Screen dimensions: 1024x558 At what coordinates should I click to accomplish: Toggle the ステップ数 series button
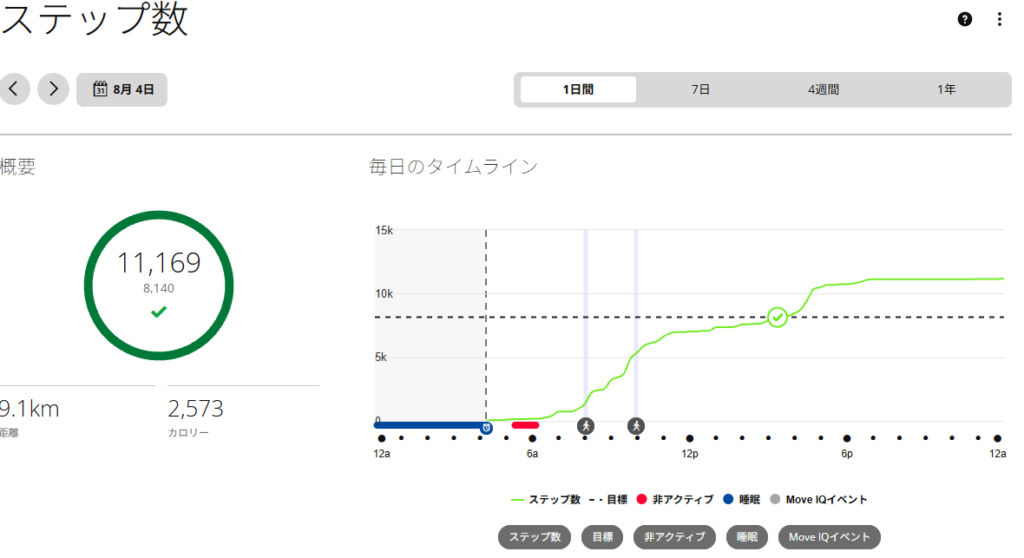click(x=535, y=537)
